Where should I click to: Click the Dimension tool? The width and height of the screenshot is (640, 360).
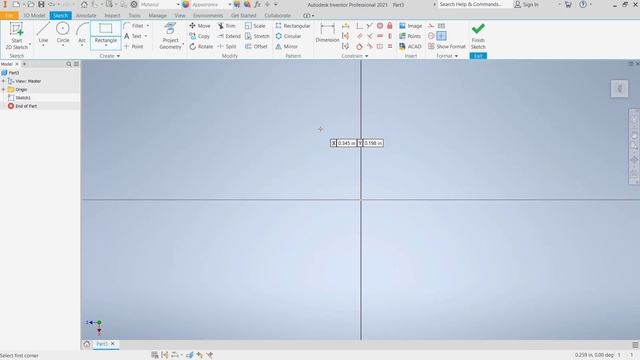coord(327,32)
